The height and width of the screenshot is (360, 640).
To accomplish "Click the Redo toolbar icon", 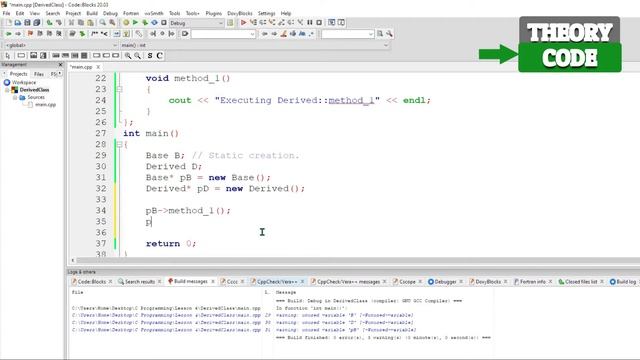I will click(x=59, y=23).
